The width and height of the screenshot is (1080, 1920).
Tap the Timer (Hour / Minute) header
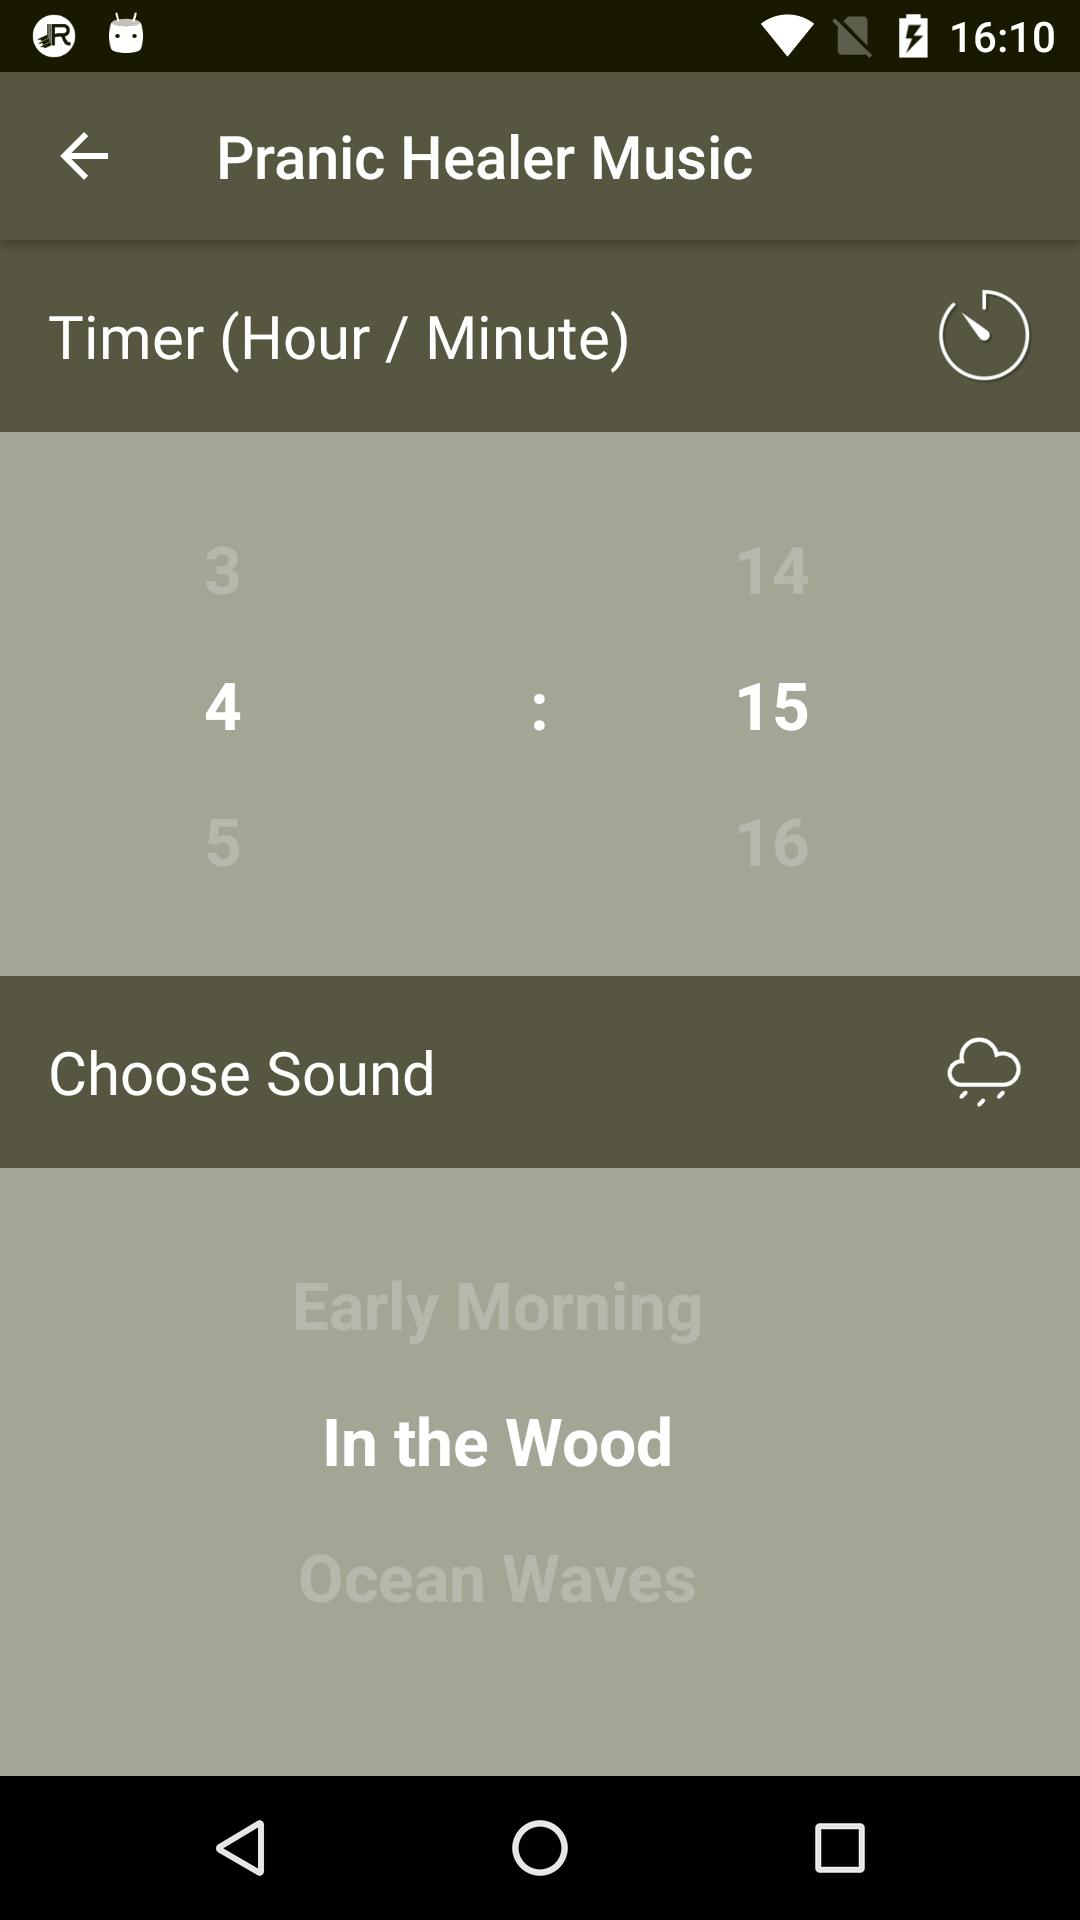tap(339, 336)
